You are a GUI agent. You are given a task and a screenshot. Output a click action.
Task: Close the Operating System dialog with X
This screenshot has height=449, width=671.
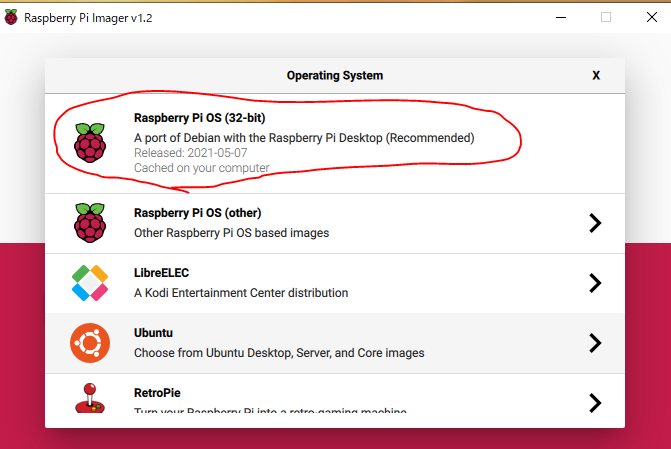[x=596, y=75]
